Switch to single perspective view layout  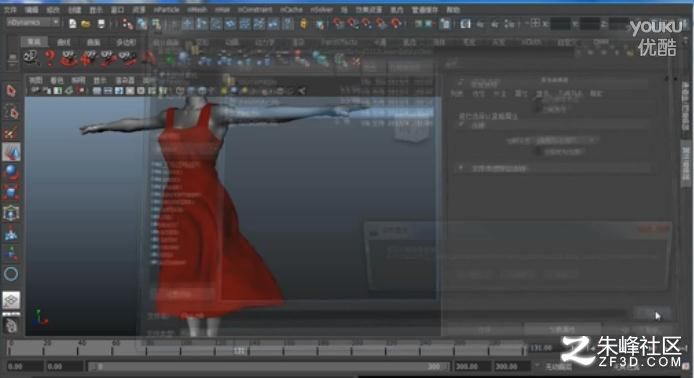coord(11,300)
